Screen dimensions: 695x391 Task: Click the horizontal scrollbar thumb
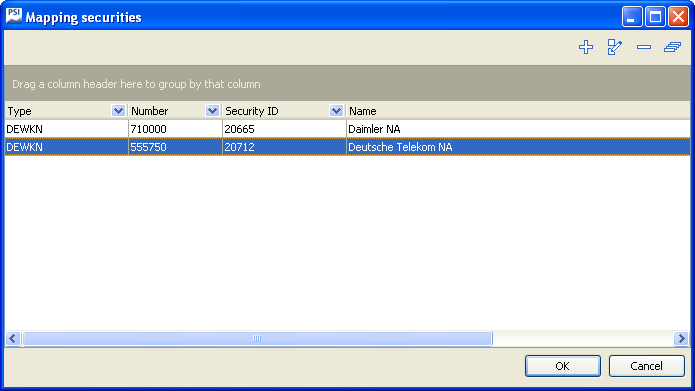click(x=257, y=339)
